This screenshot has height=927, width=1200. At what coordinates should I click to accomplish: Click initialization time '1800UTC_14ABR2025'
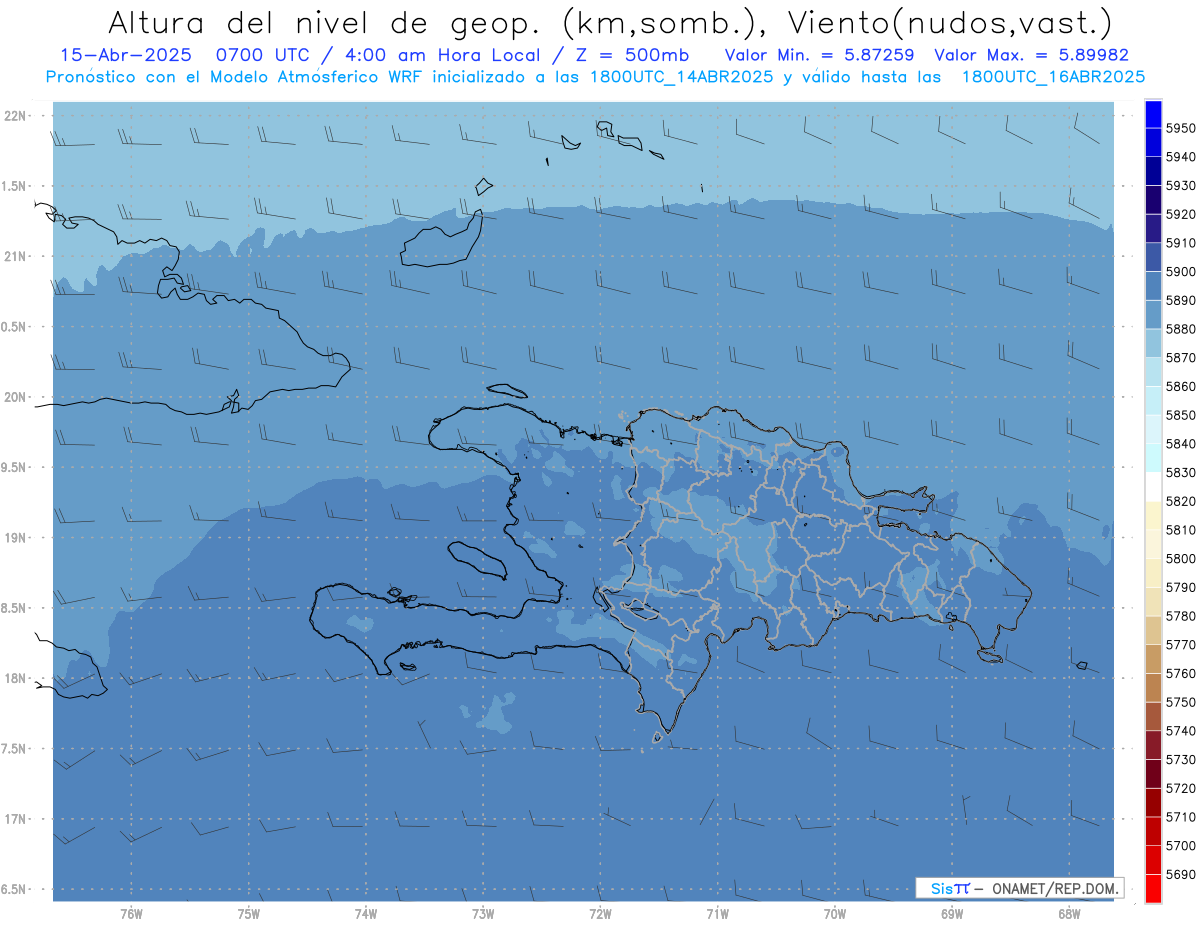click(682, 76)
